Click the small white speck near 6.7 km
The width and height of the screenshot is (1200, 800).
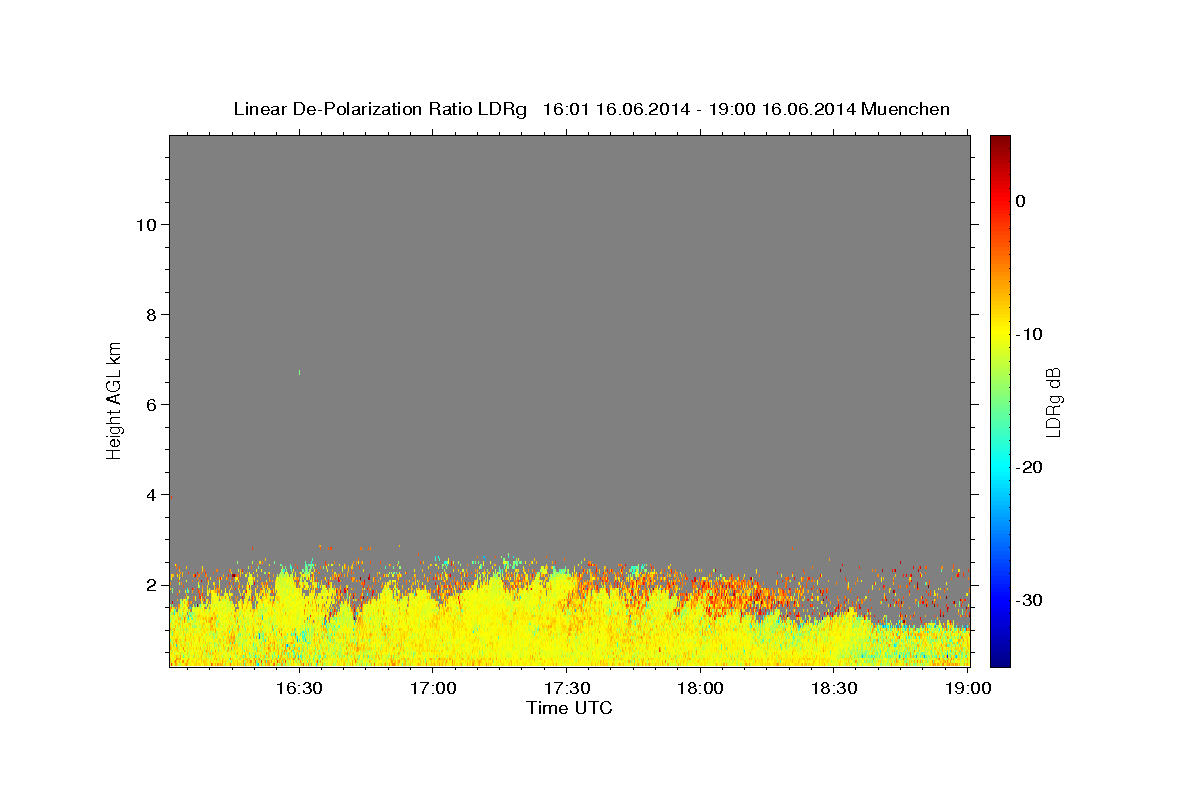coord(299,372)
